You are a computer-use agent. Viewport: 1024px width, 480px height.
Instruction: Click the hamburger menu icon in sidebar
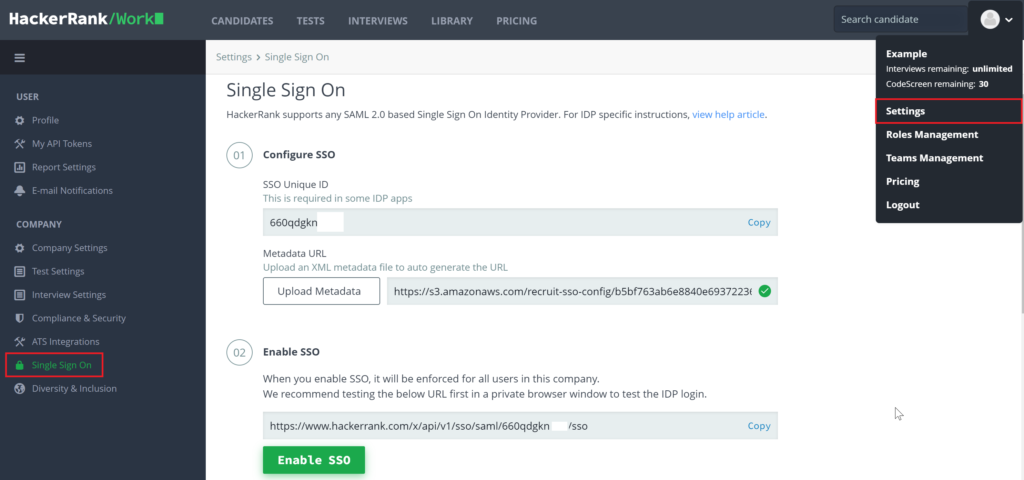point(19,58)
